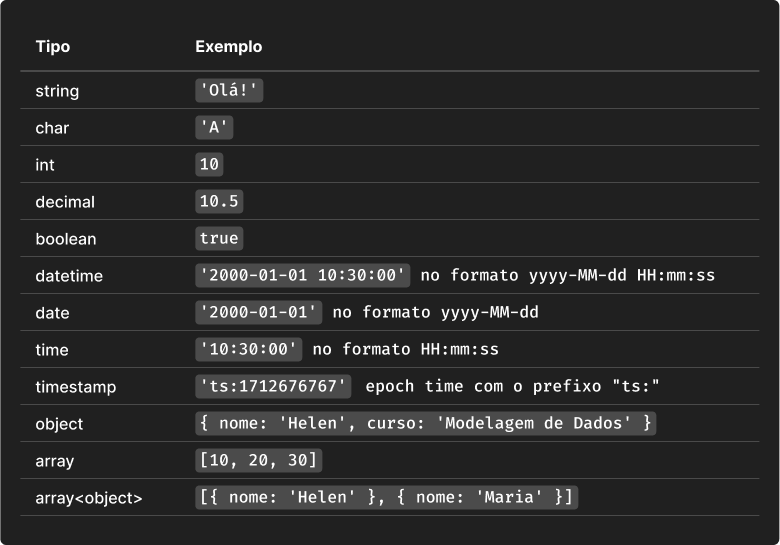Click the text 'no formato yyyy-MM-dd HH:mm:ss'
The image size is (780, 545).
[x=567, y=276]
